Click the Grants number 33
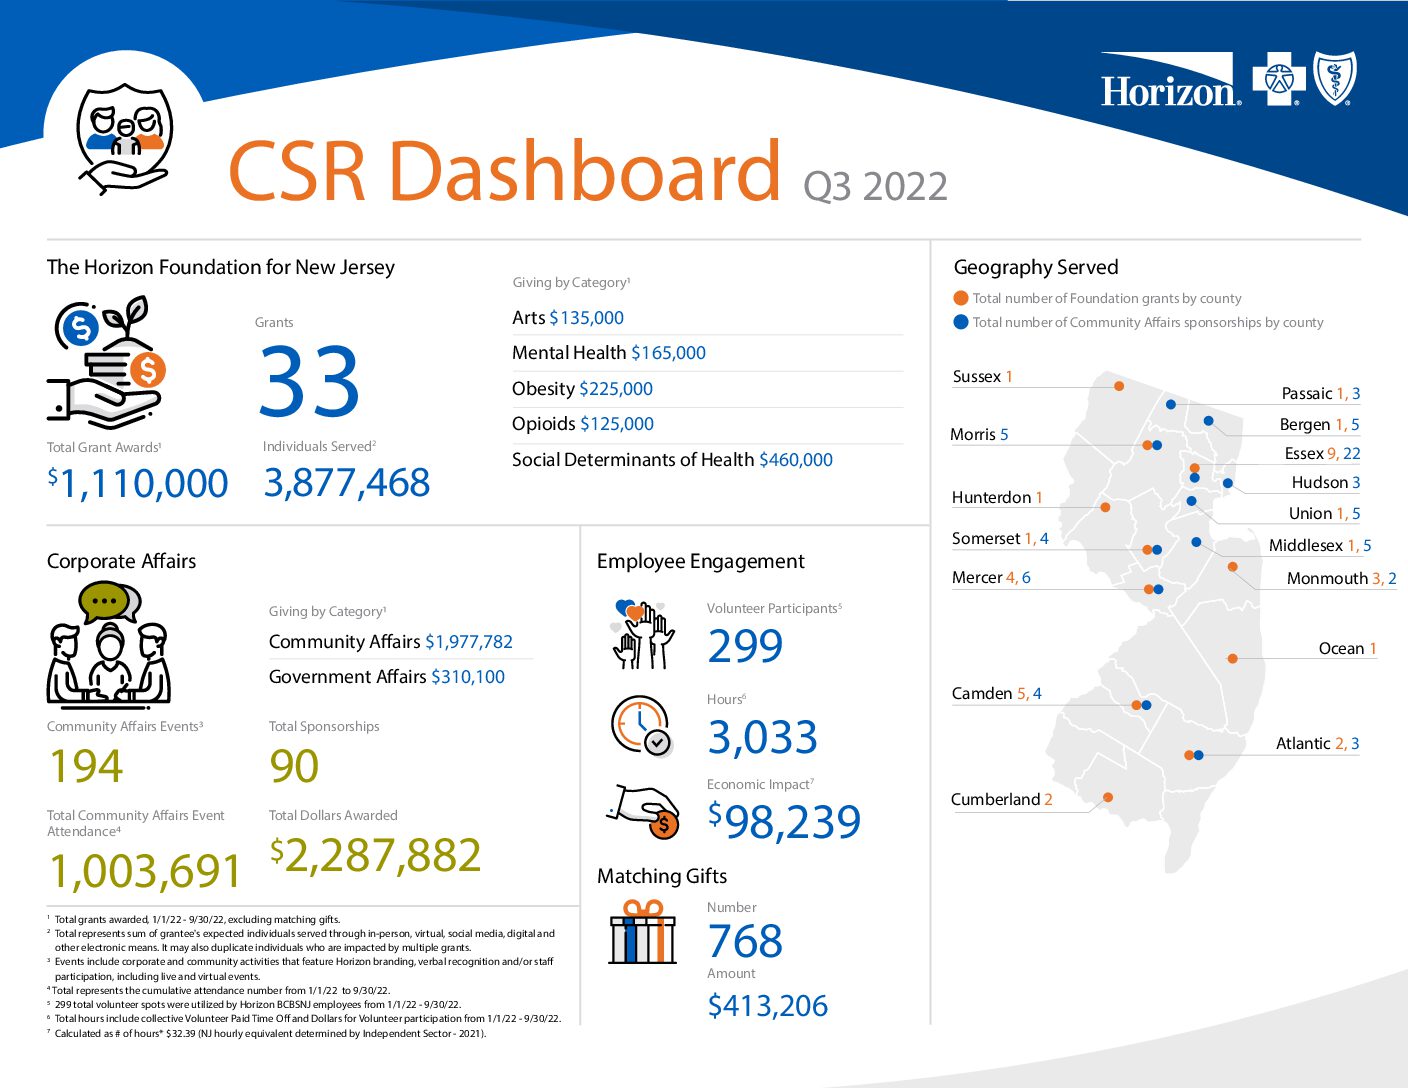 tap(309, 382)
